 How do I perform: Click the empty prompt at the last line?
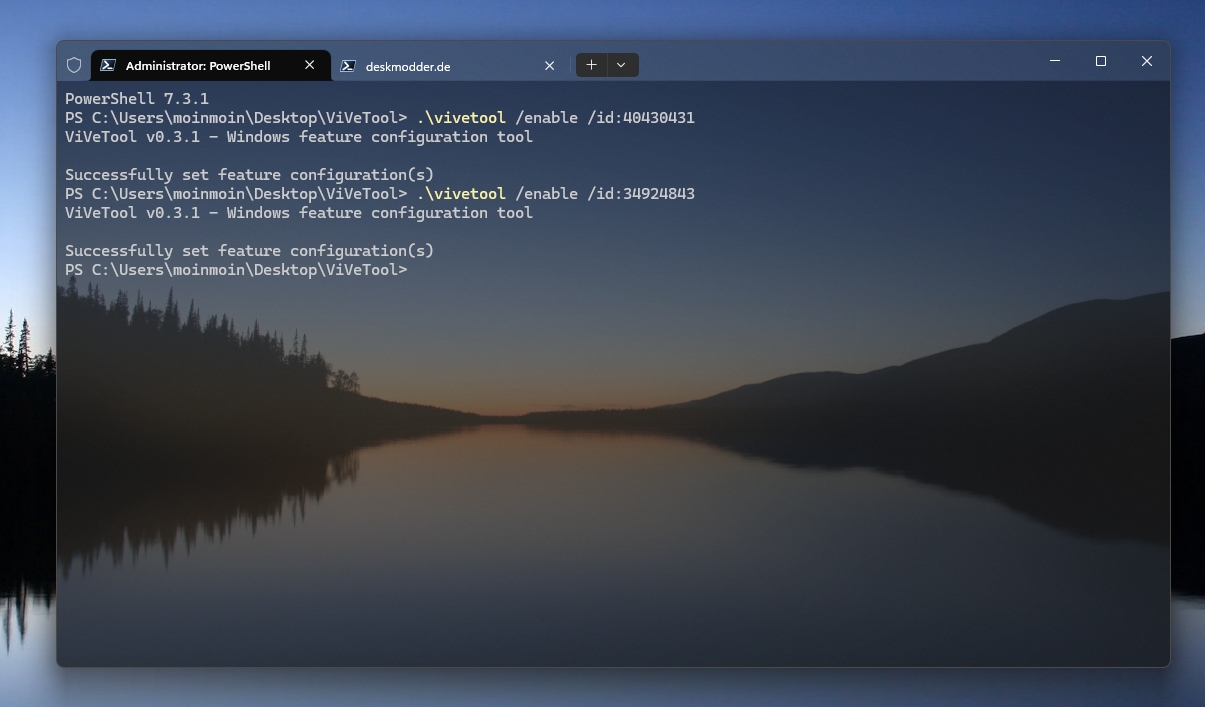click(x=236, y=270)
